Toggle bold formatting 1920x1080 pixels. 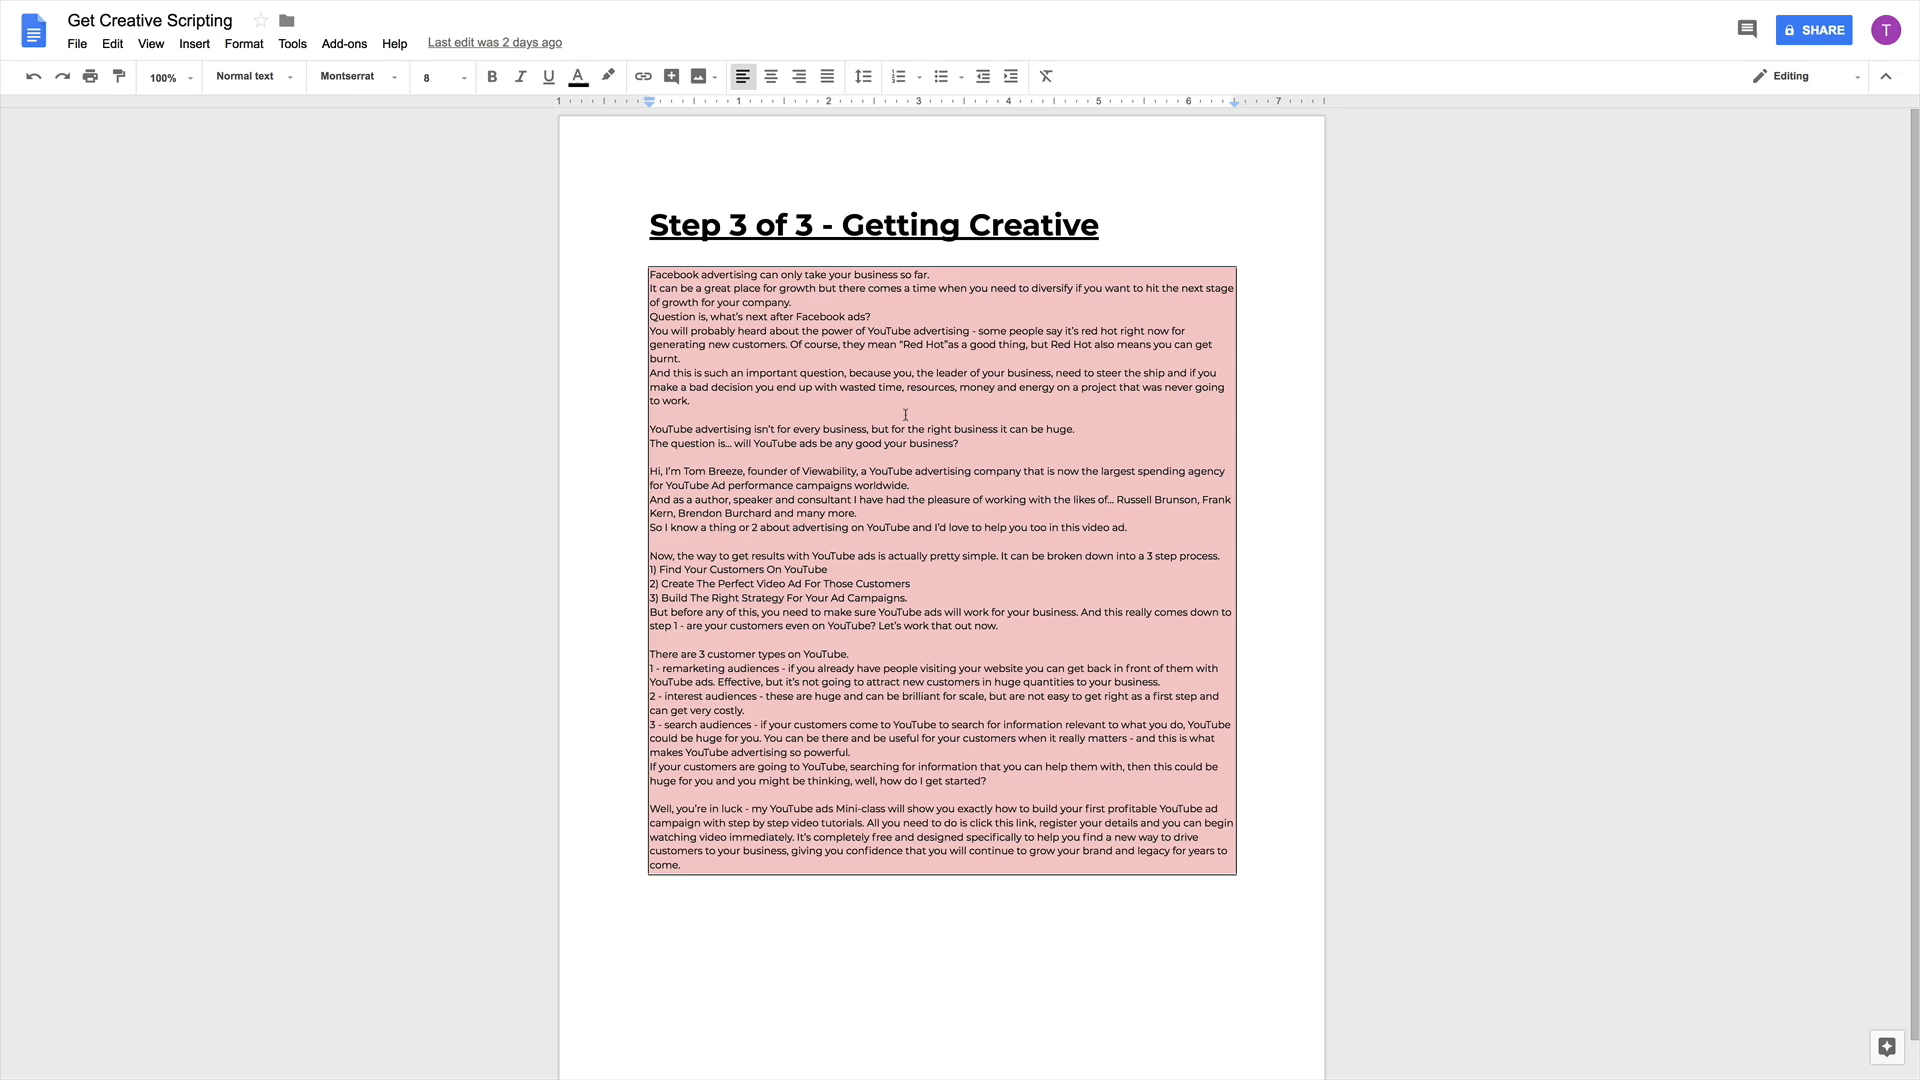click(x=492, y=77)
